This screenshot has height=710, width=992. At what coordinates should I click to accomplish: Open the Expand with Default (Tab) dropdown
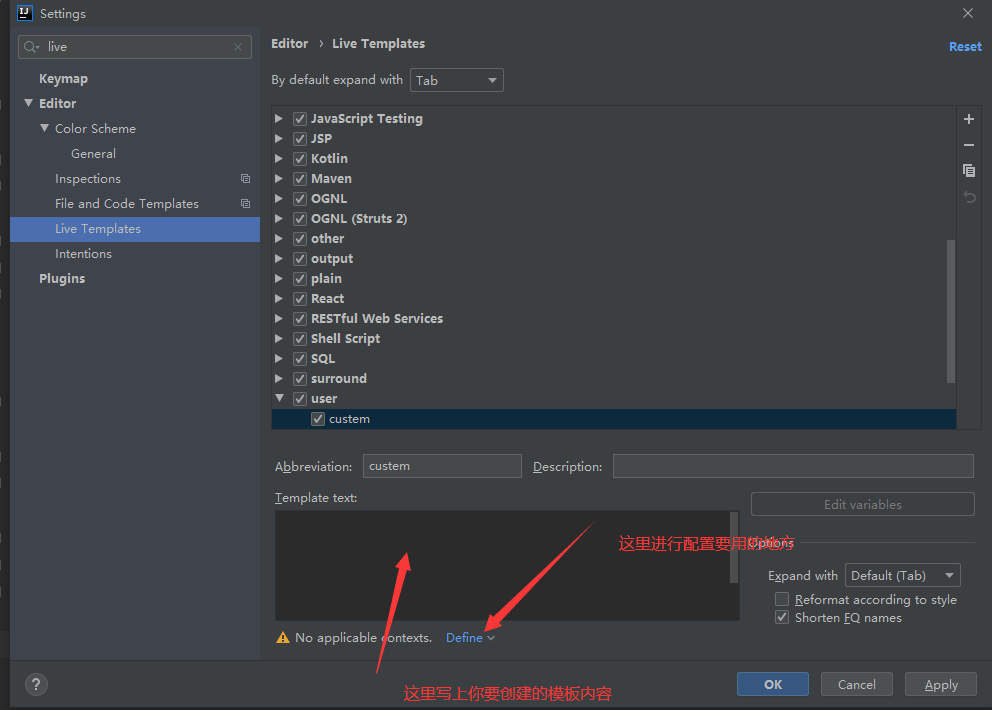click(x=902, y=576)
